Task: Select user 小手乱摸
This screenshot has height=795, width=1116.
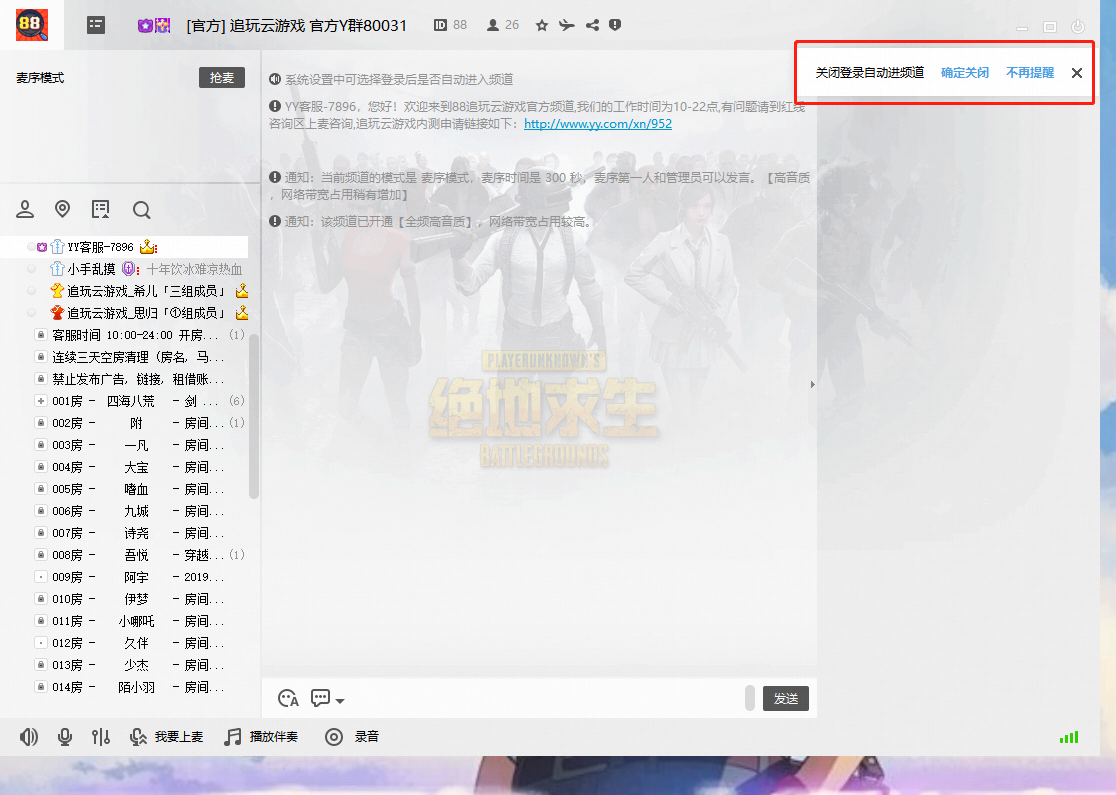Action: click(x=135, y=269)
